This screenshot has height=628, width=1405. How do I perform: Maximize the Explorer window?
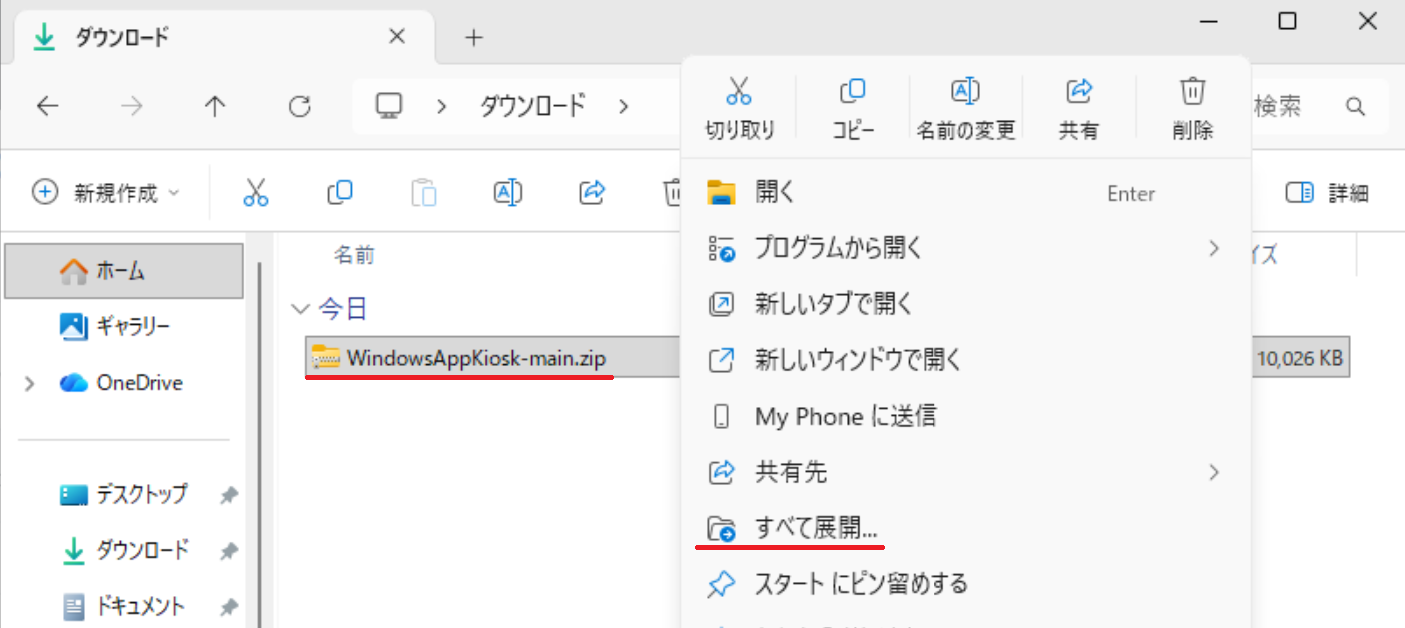pos(1288,21)
